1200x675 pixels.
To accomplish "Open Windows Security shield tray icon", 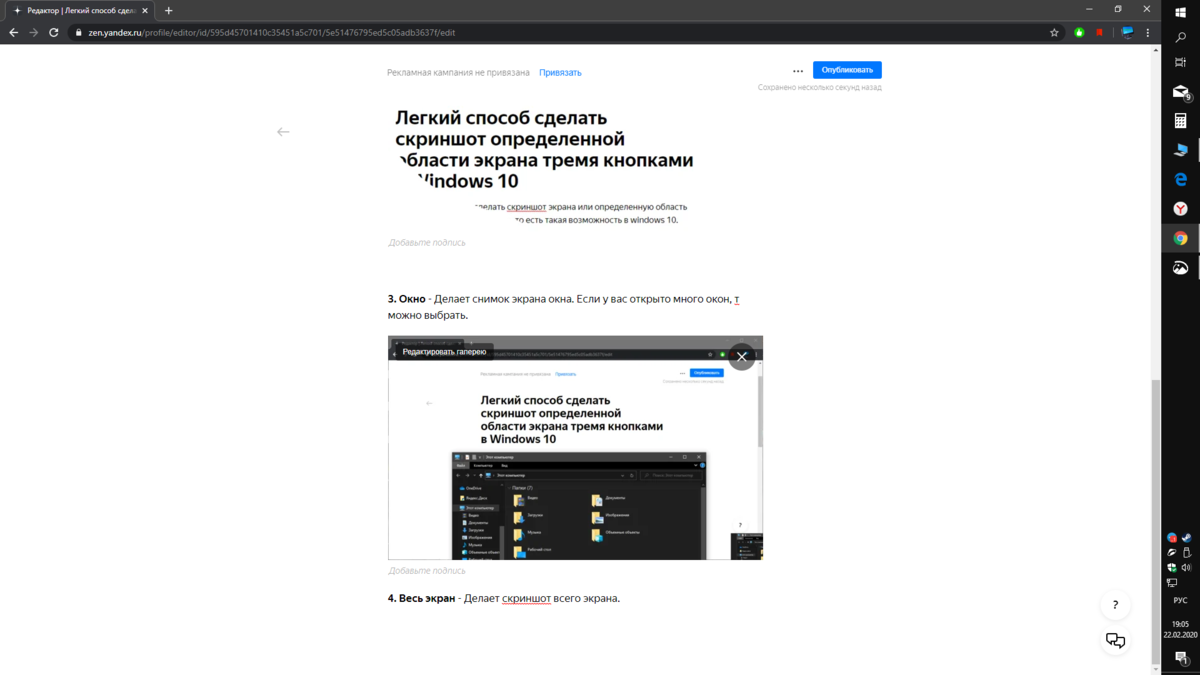I will 1172,568.
